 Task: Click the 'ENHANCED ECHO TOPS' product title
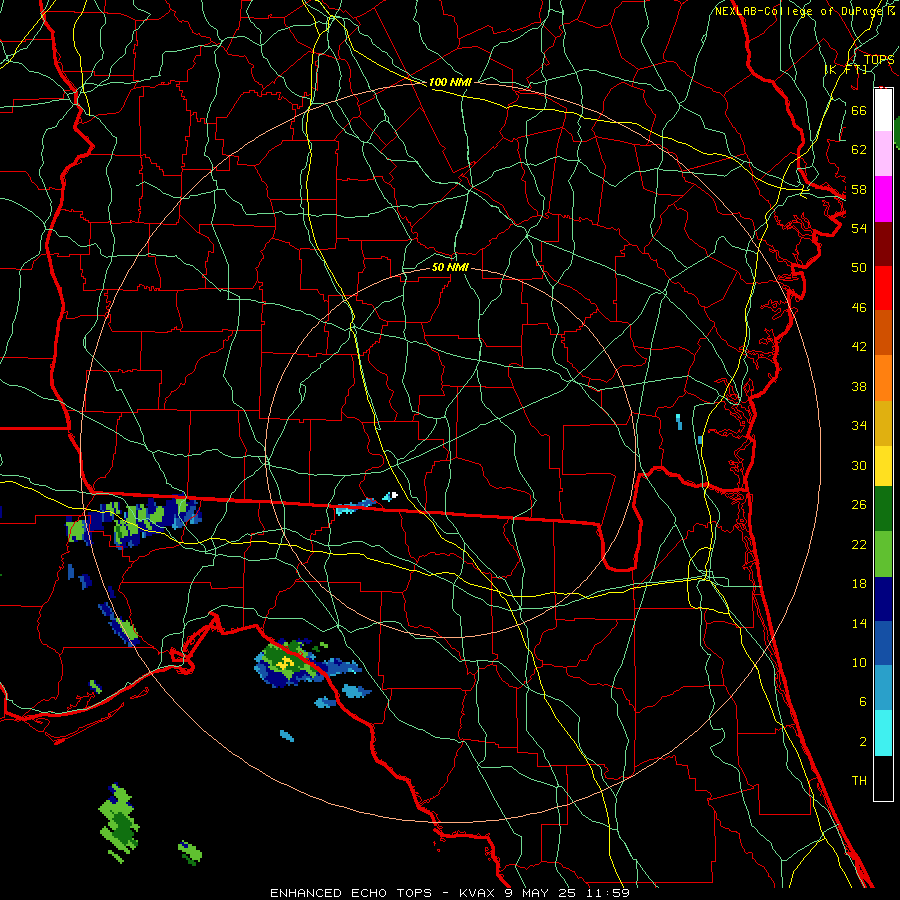(351, 893)
